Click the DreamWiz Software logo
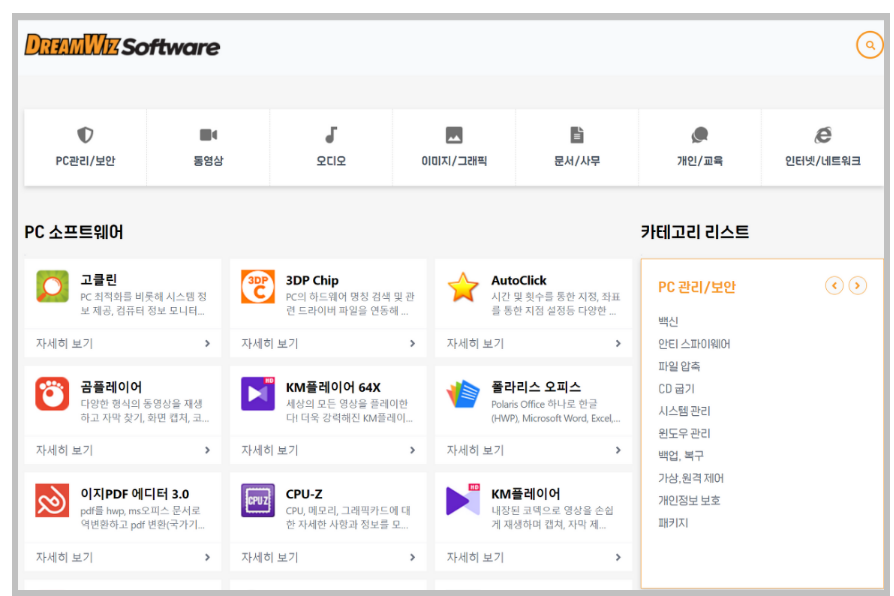This screenshot has height=596, width=894. (x=122, y=45)
